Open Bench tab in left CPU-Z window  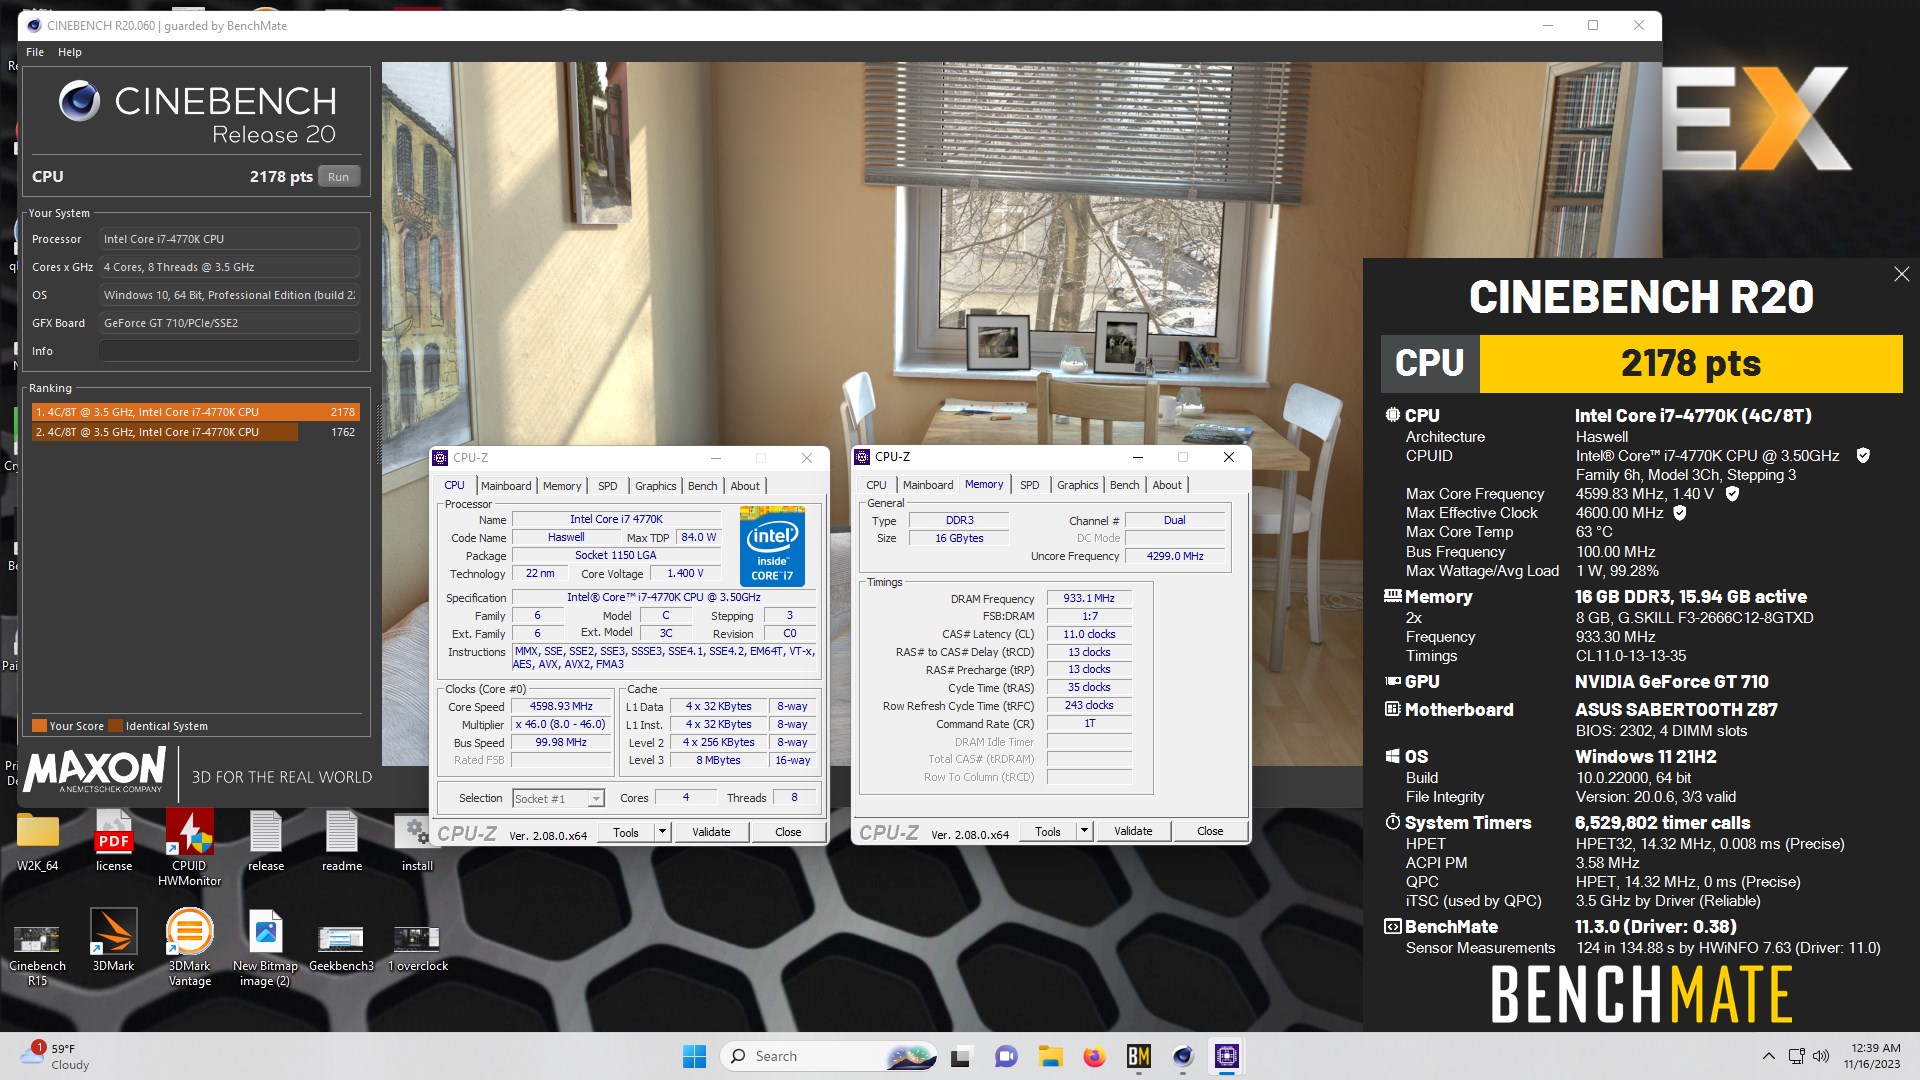point(703,486)
